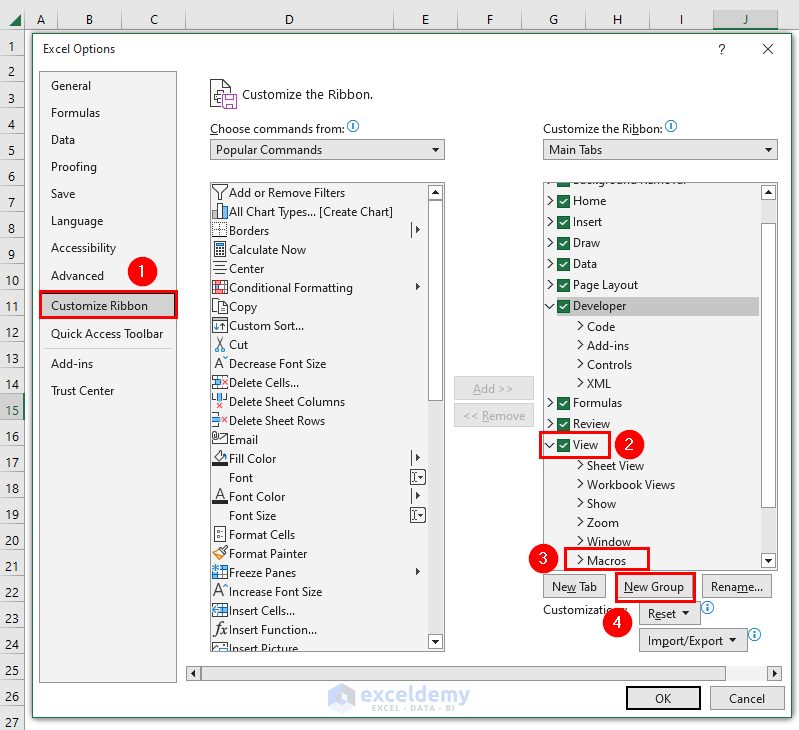Collapse the Developer tab node

click(550, 306)
